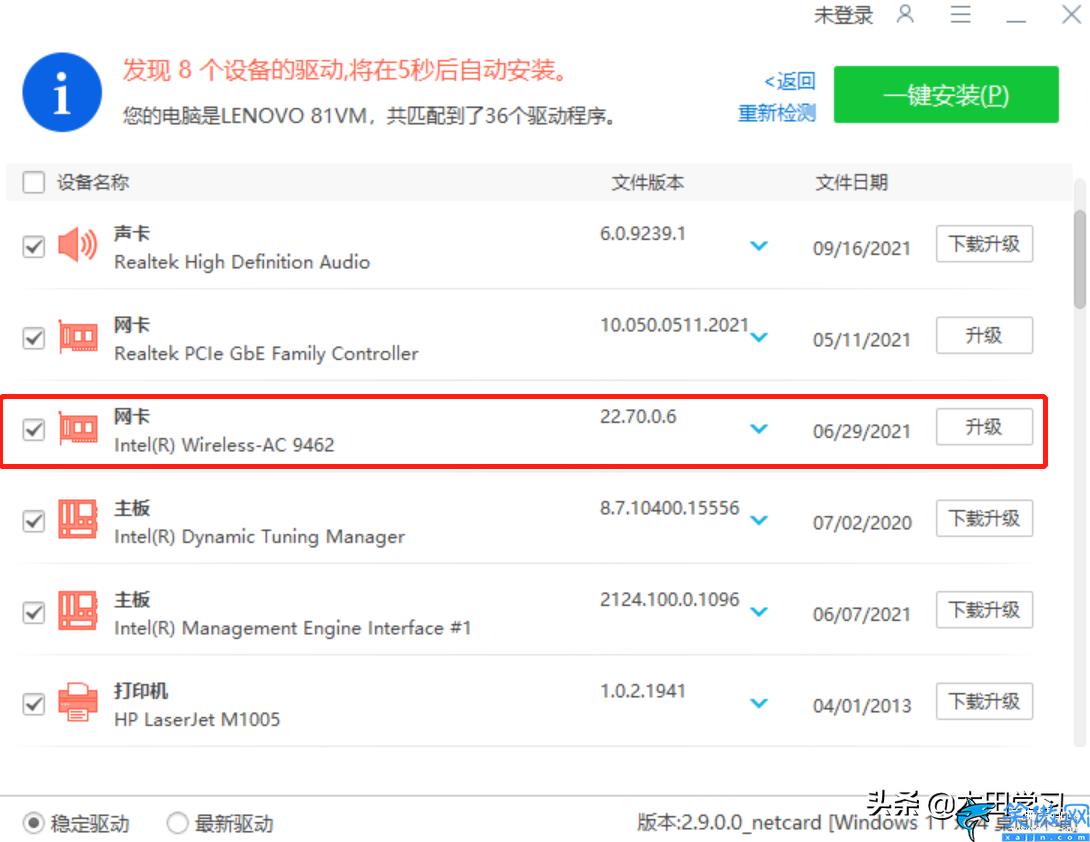Click the Intel(R) Wireless-AC 9462 name
This screenshot has width=1090, height=842.
click(x=224, y=445)
